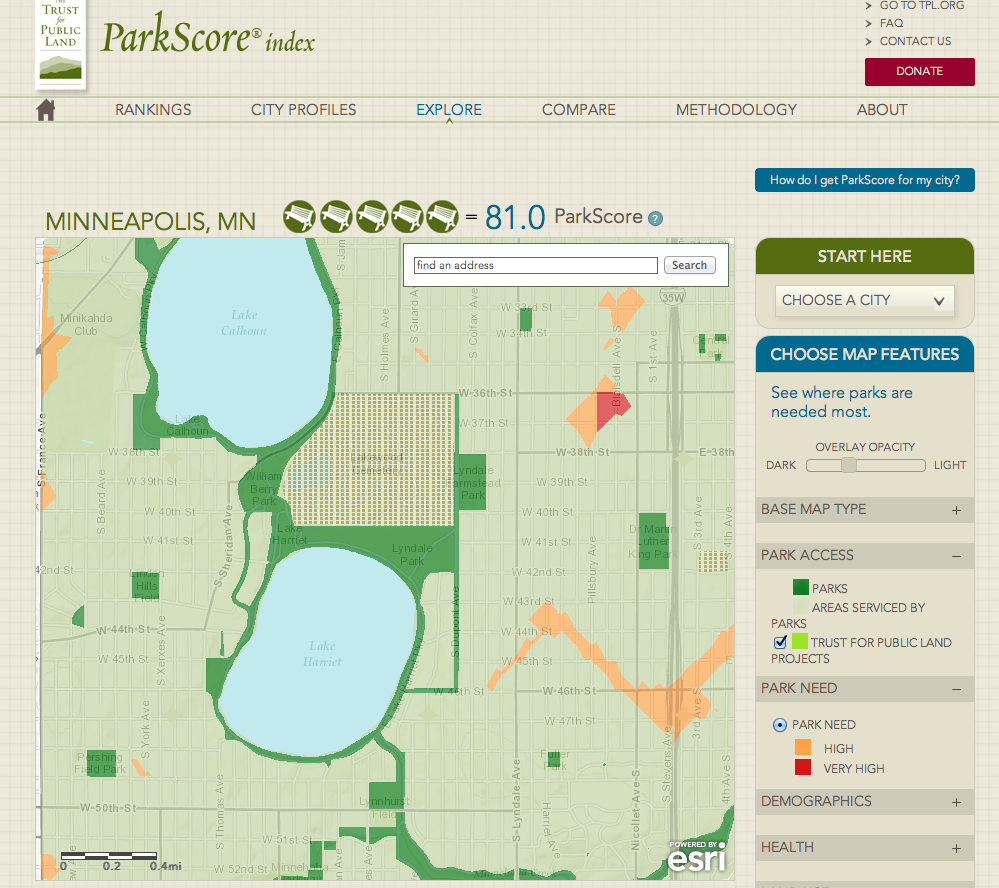Click the 81.0 ParkScore value

coord(515,217)
